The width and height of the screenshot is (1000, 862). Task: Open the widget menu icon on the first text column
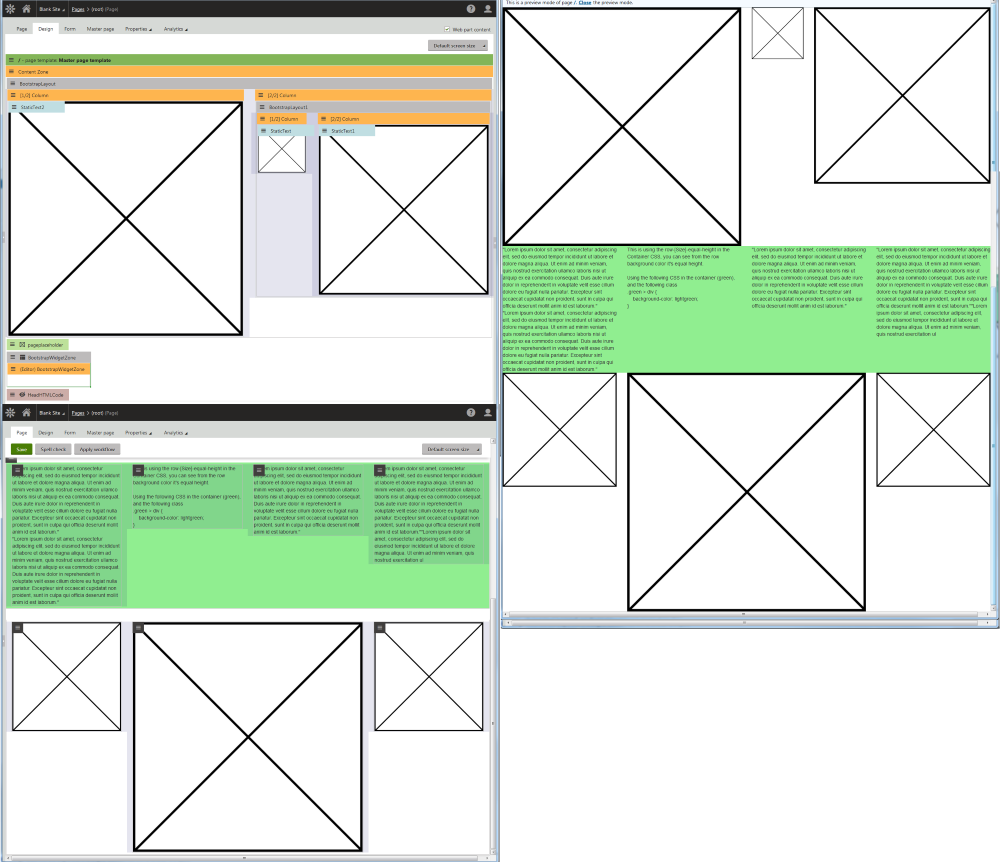click(18, 470)
